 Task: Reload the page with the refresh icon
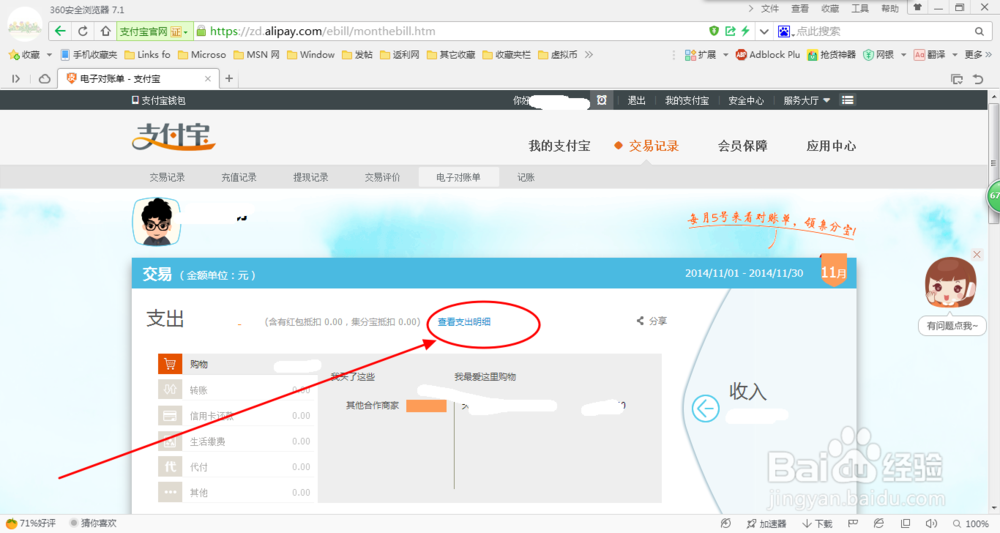(83, 31)
